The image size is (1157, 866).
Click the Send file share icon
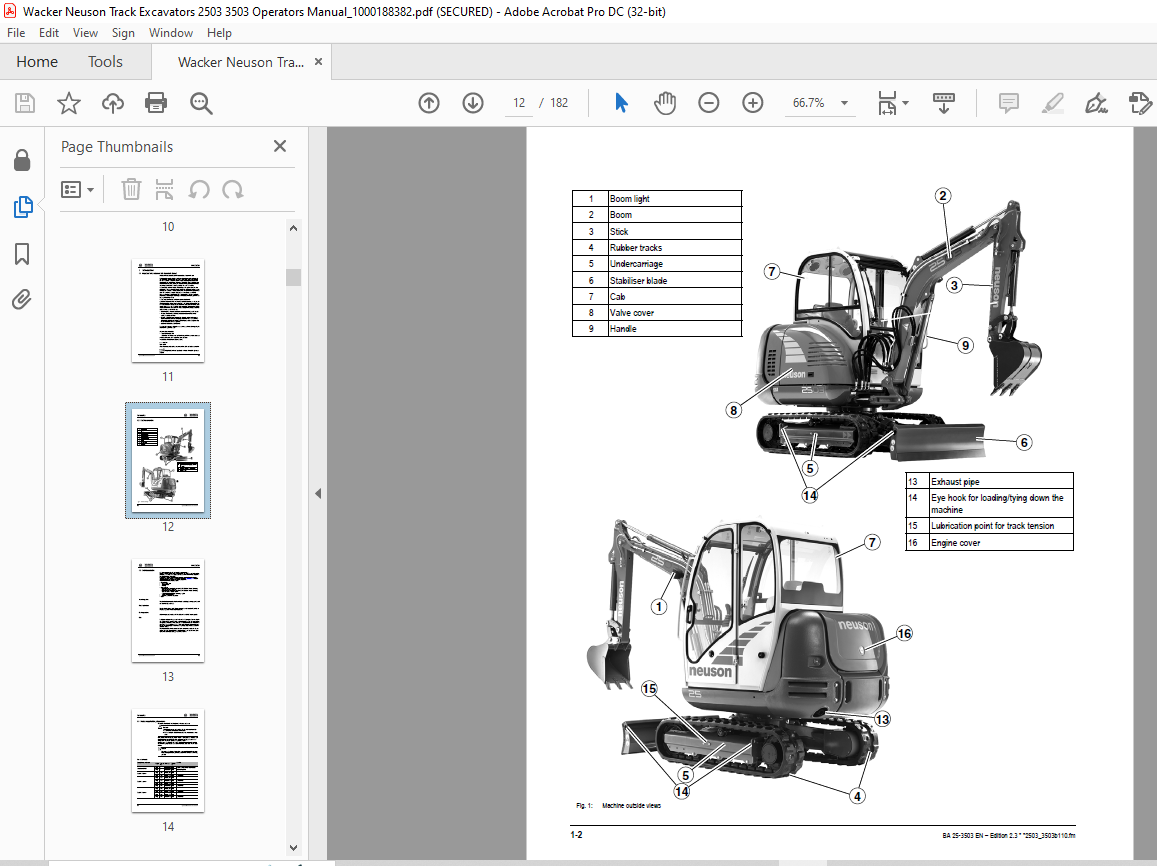point(1140,103)
